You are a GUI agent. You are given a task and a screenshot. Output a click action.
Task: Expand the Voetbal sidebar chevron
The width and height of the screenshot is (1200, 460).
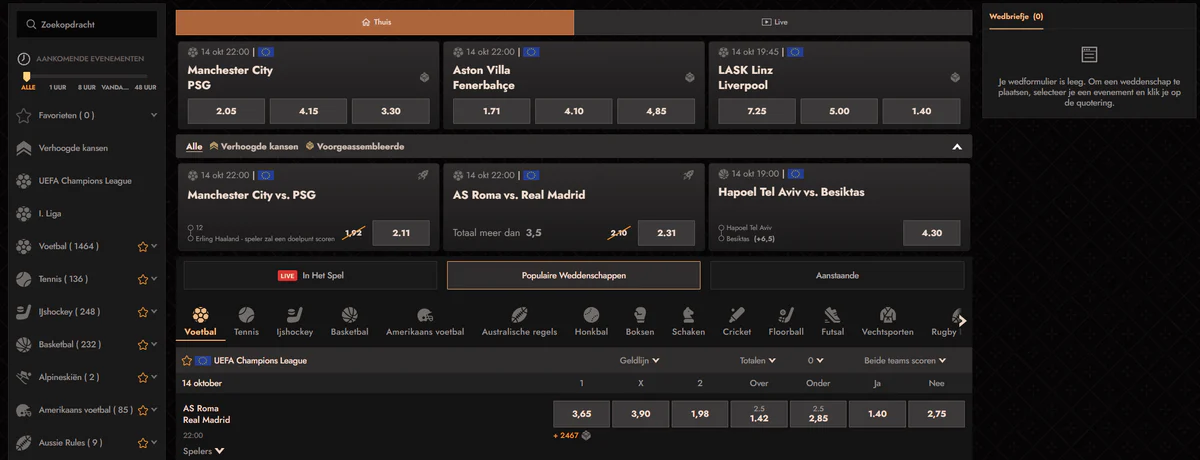click(155, 246)
